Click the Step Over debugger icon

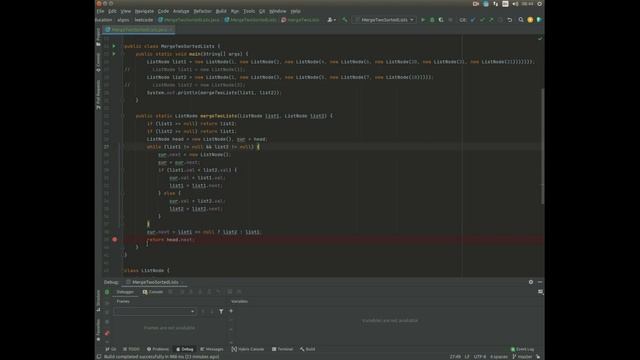point(182,292)
